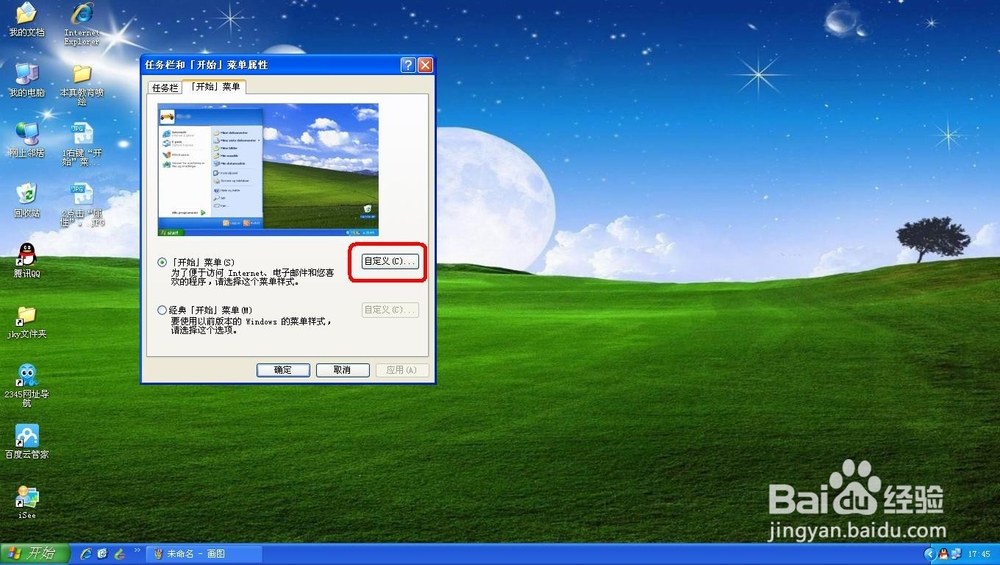Open the 我的电脑 desktop icon
This screenshot has height=565, width=1000.
point(26,80)
